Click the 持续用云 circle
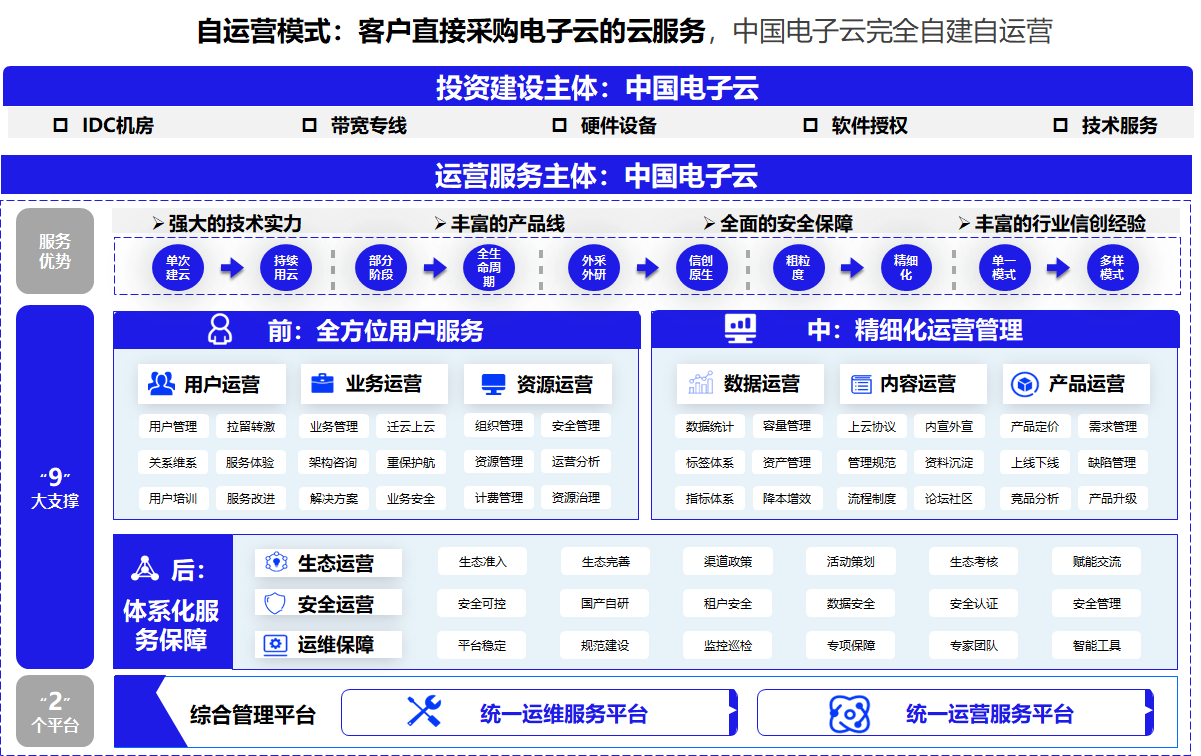Image resolution: width=1201 pixels, height=756 pixels. click(x=286, y=267)
